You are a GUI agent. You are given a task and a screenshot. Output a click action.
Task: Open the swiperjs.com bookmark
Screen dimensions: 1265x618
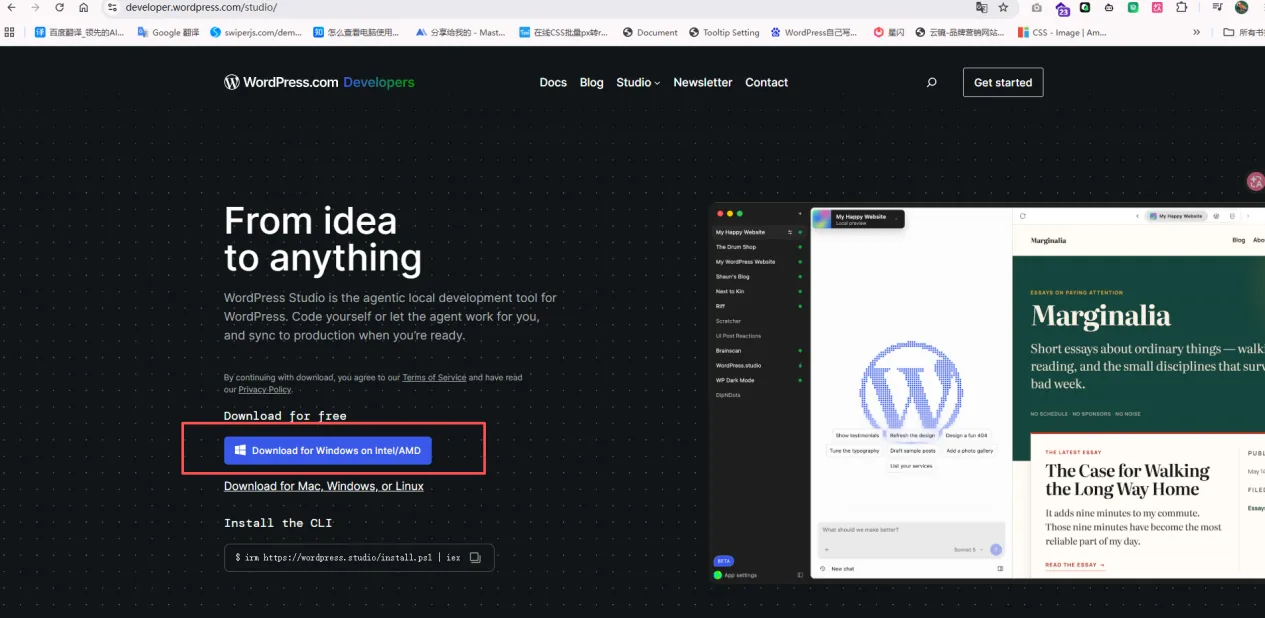(256, 32)
